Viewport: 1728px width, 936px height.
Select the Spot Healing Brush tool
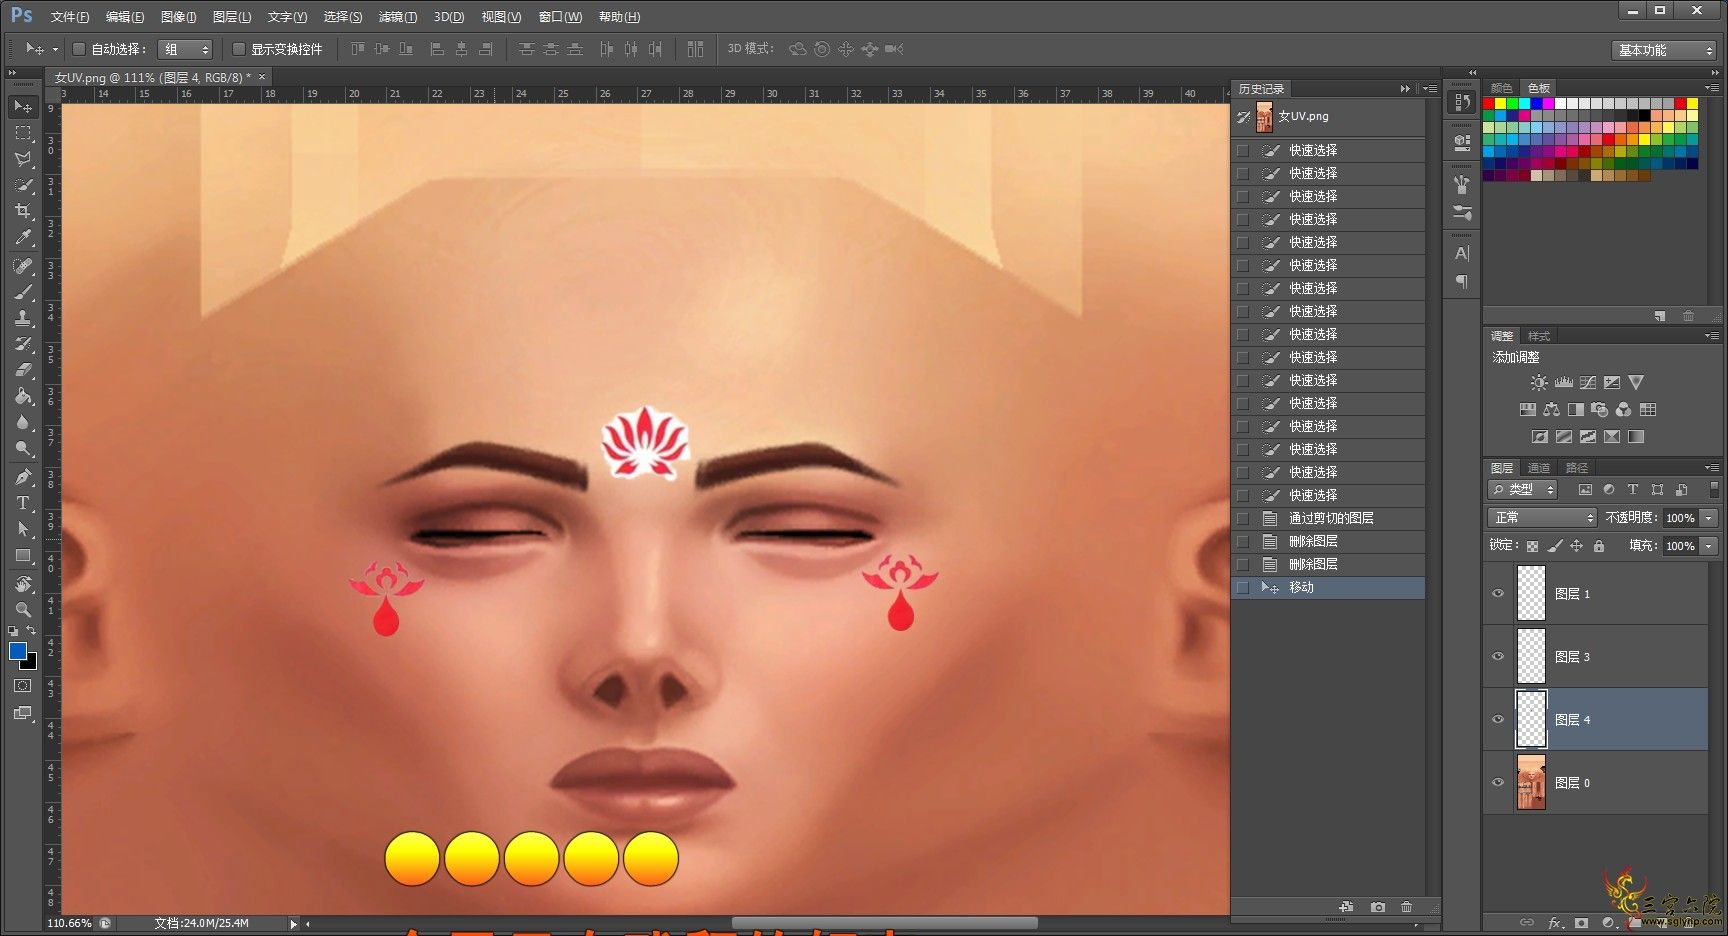(x=23, y=266)
